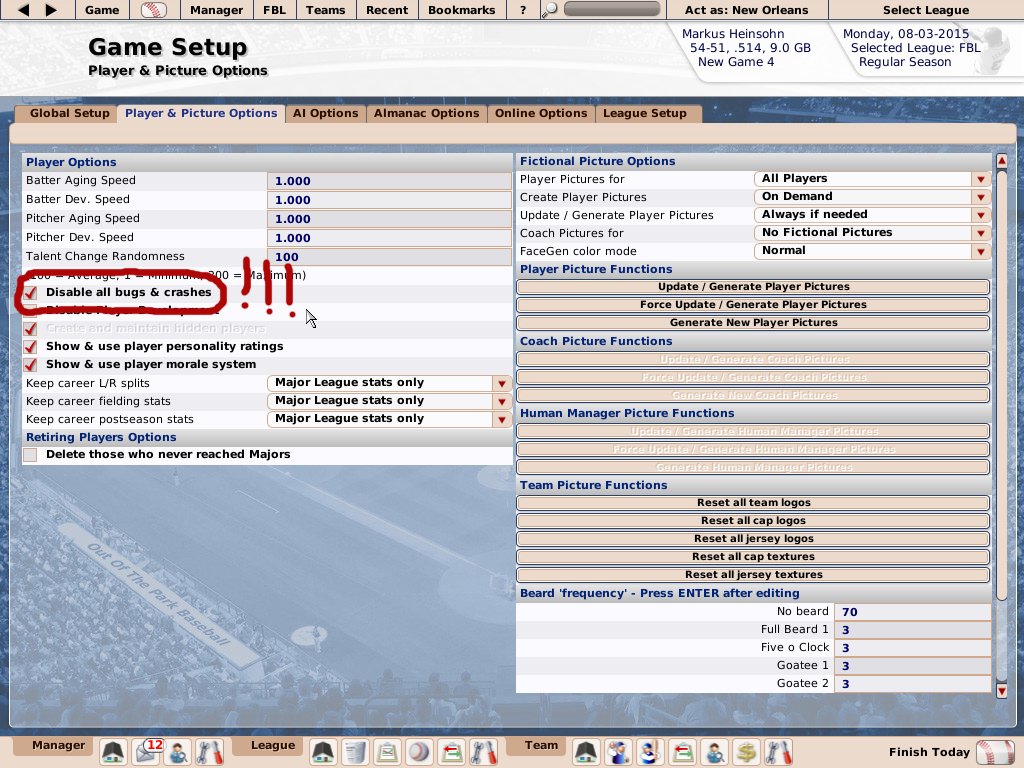Screen dimensions: 1024x768
Task: Change the FaceGen color mode dropdown
Action: [980, 251]
